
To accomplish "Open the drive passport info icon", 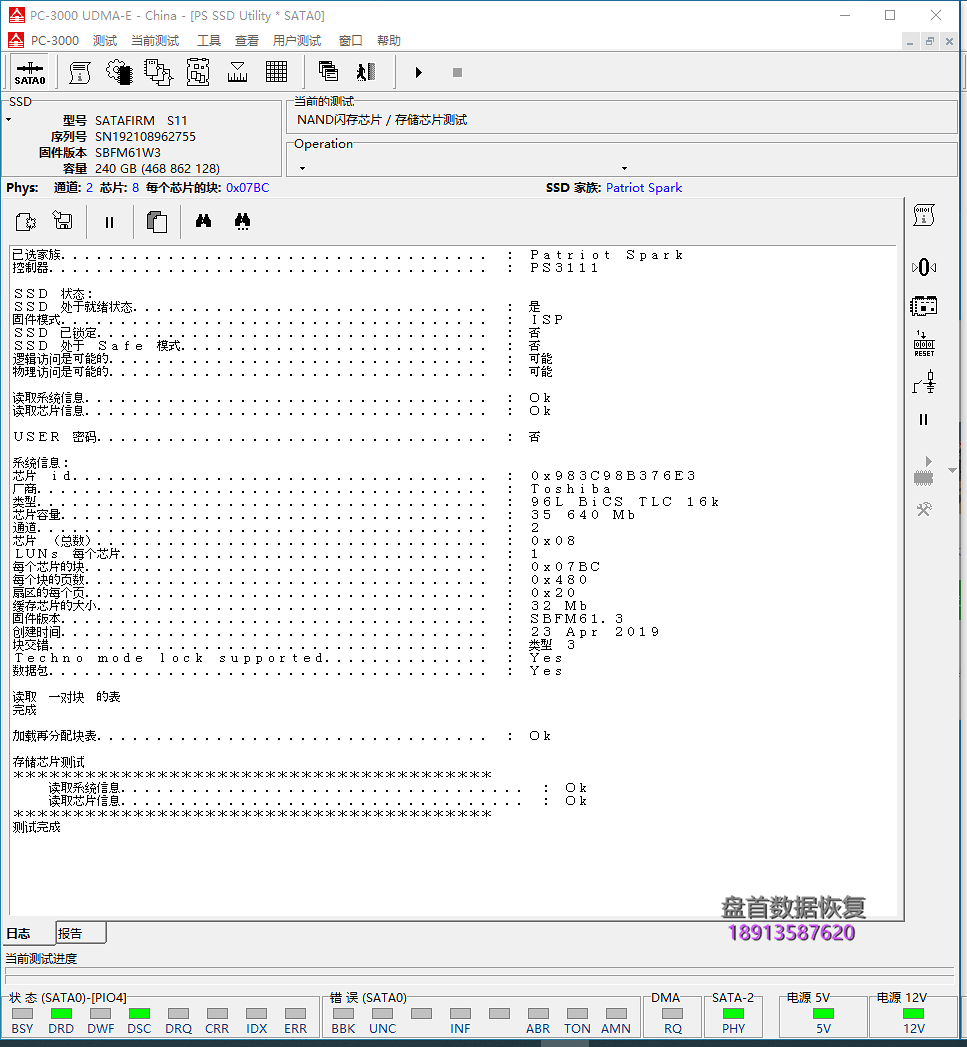I will [x=79, y=72].
